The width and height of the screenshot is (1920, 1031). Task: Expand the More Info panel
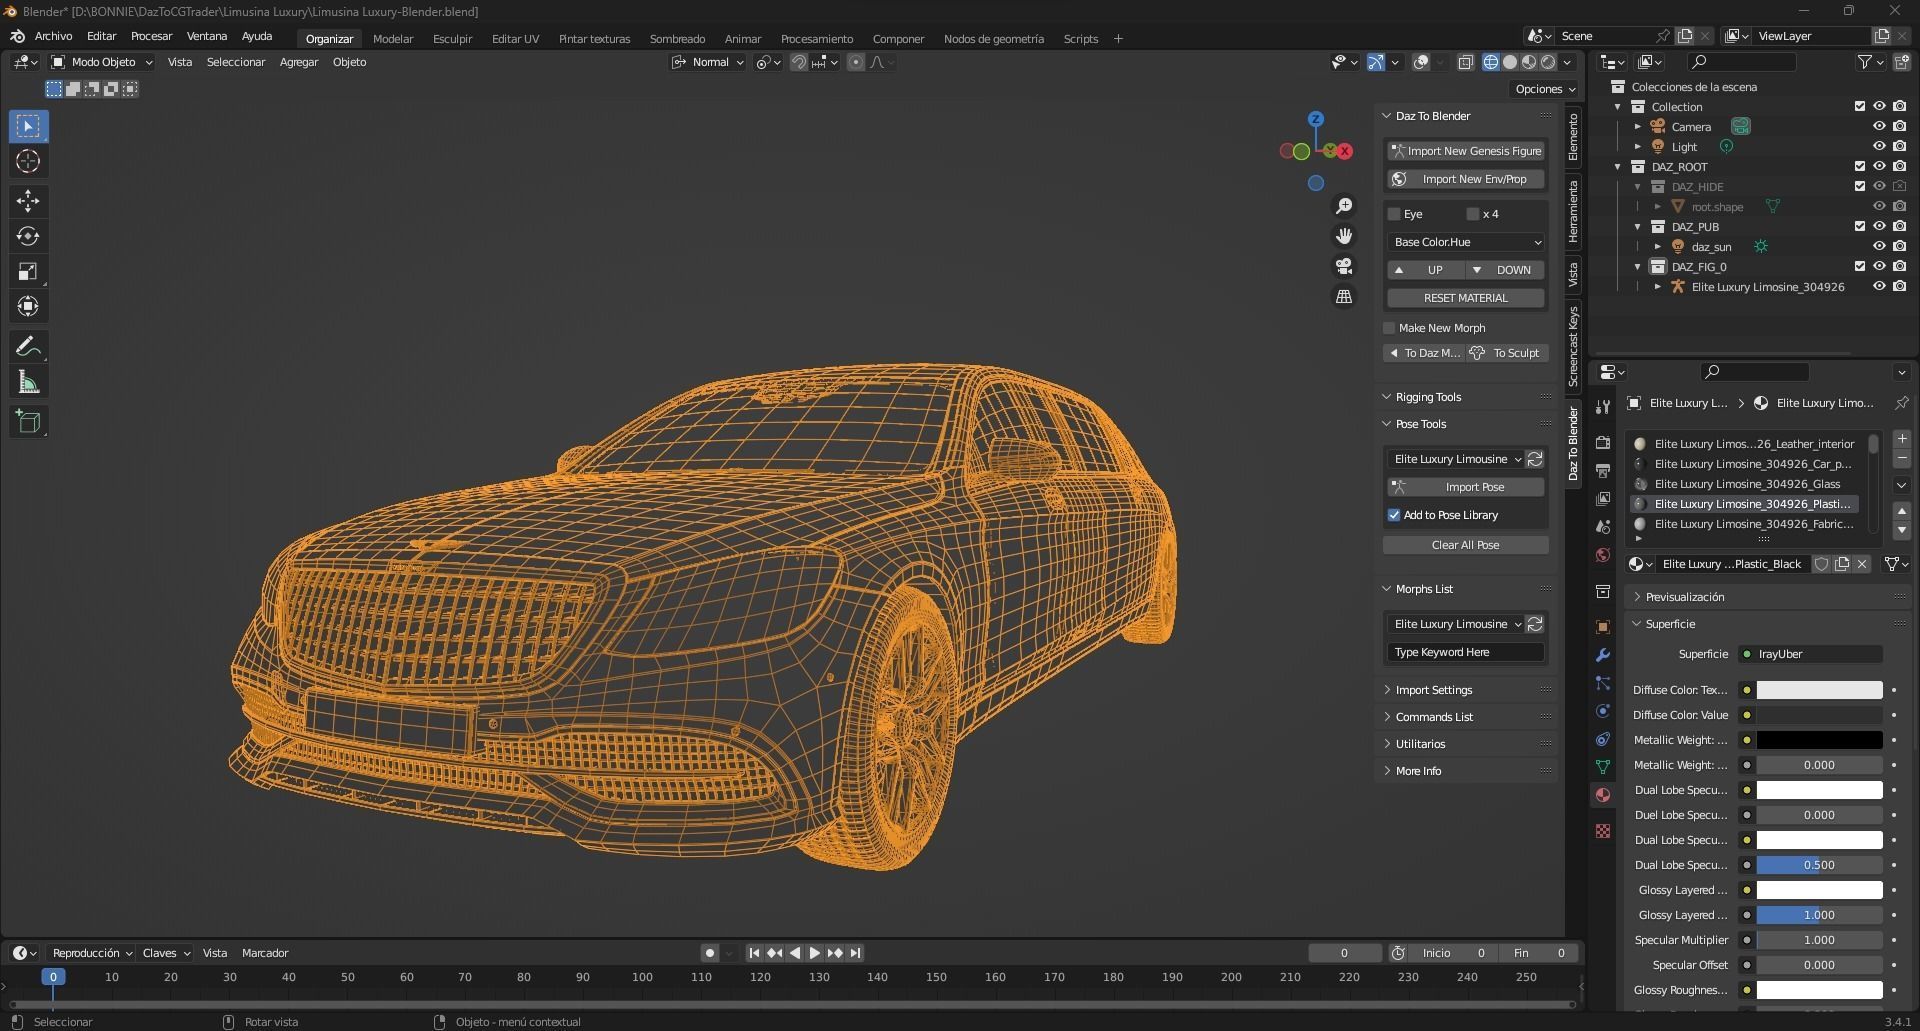1418,771
